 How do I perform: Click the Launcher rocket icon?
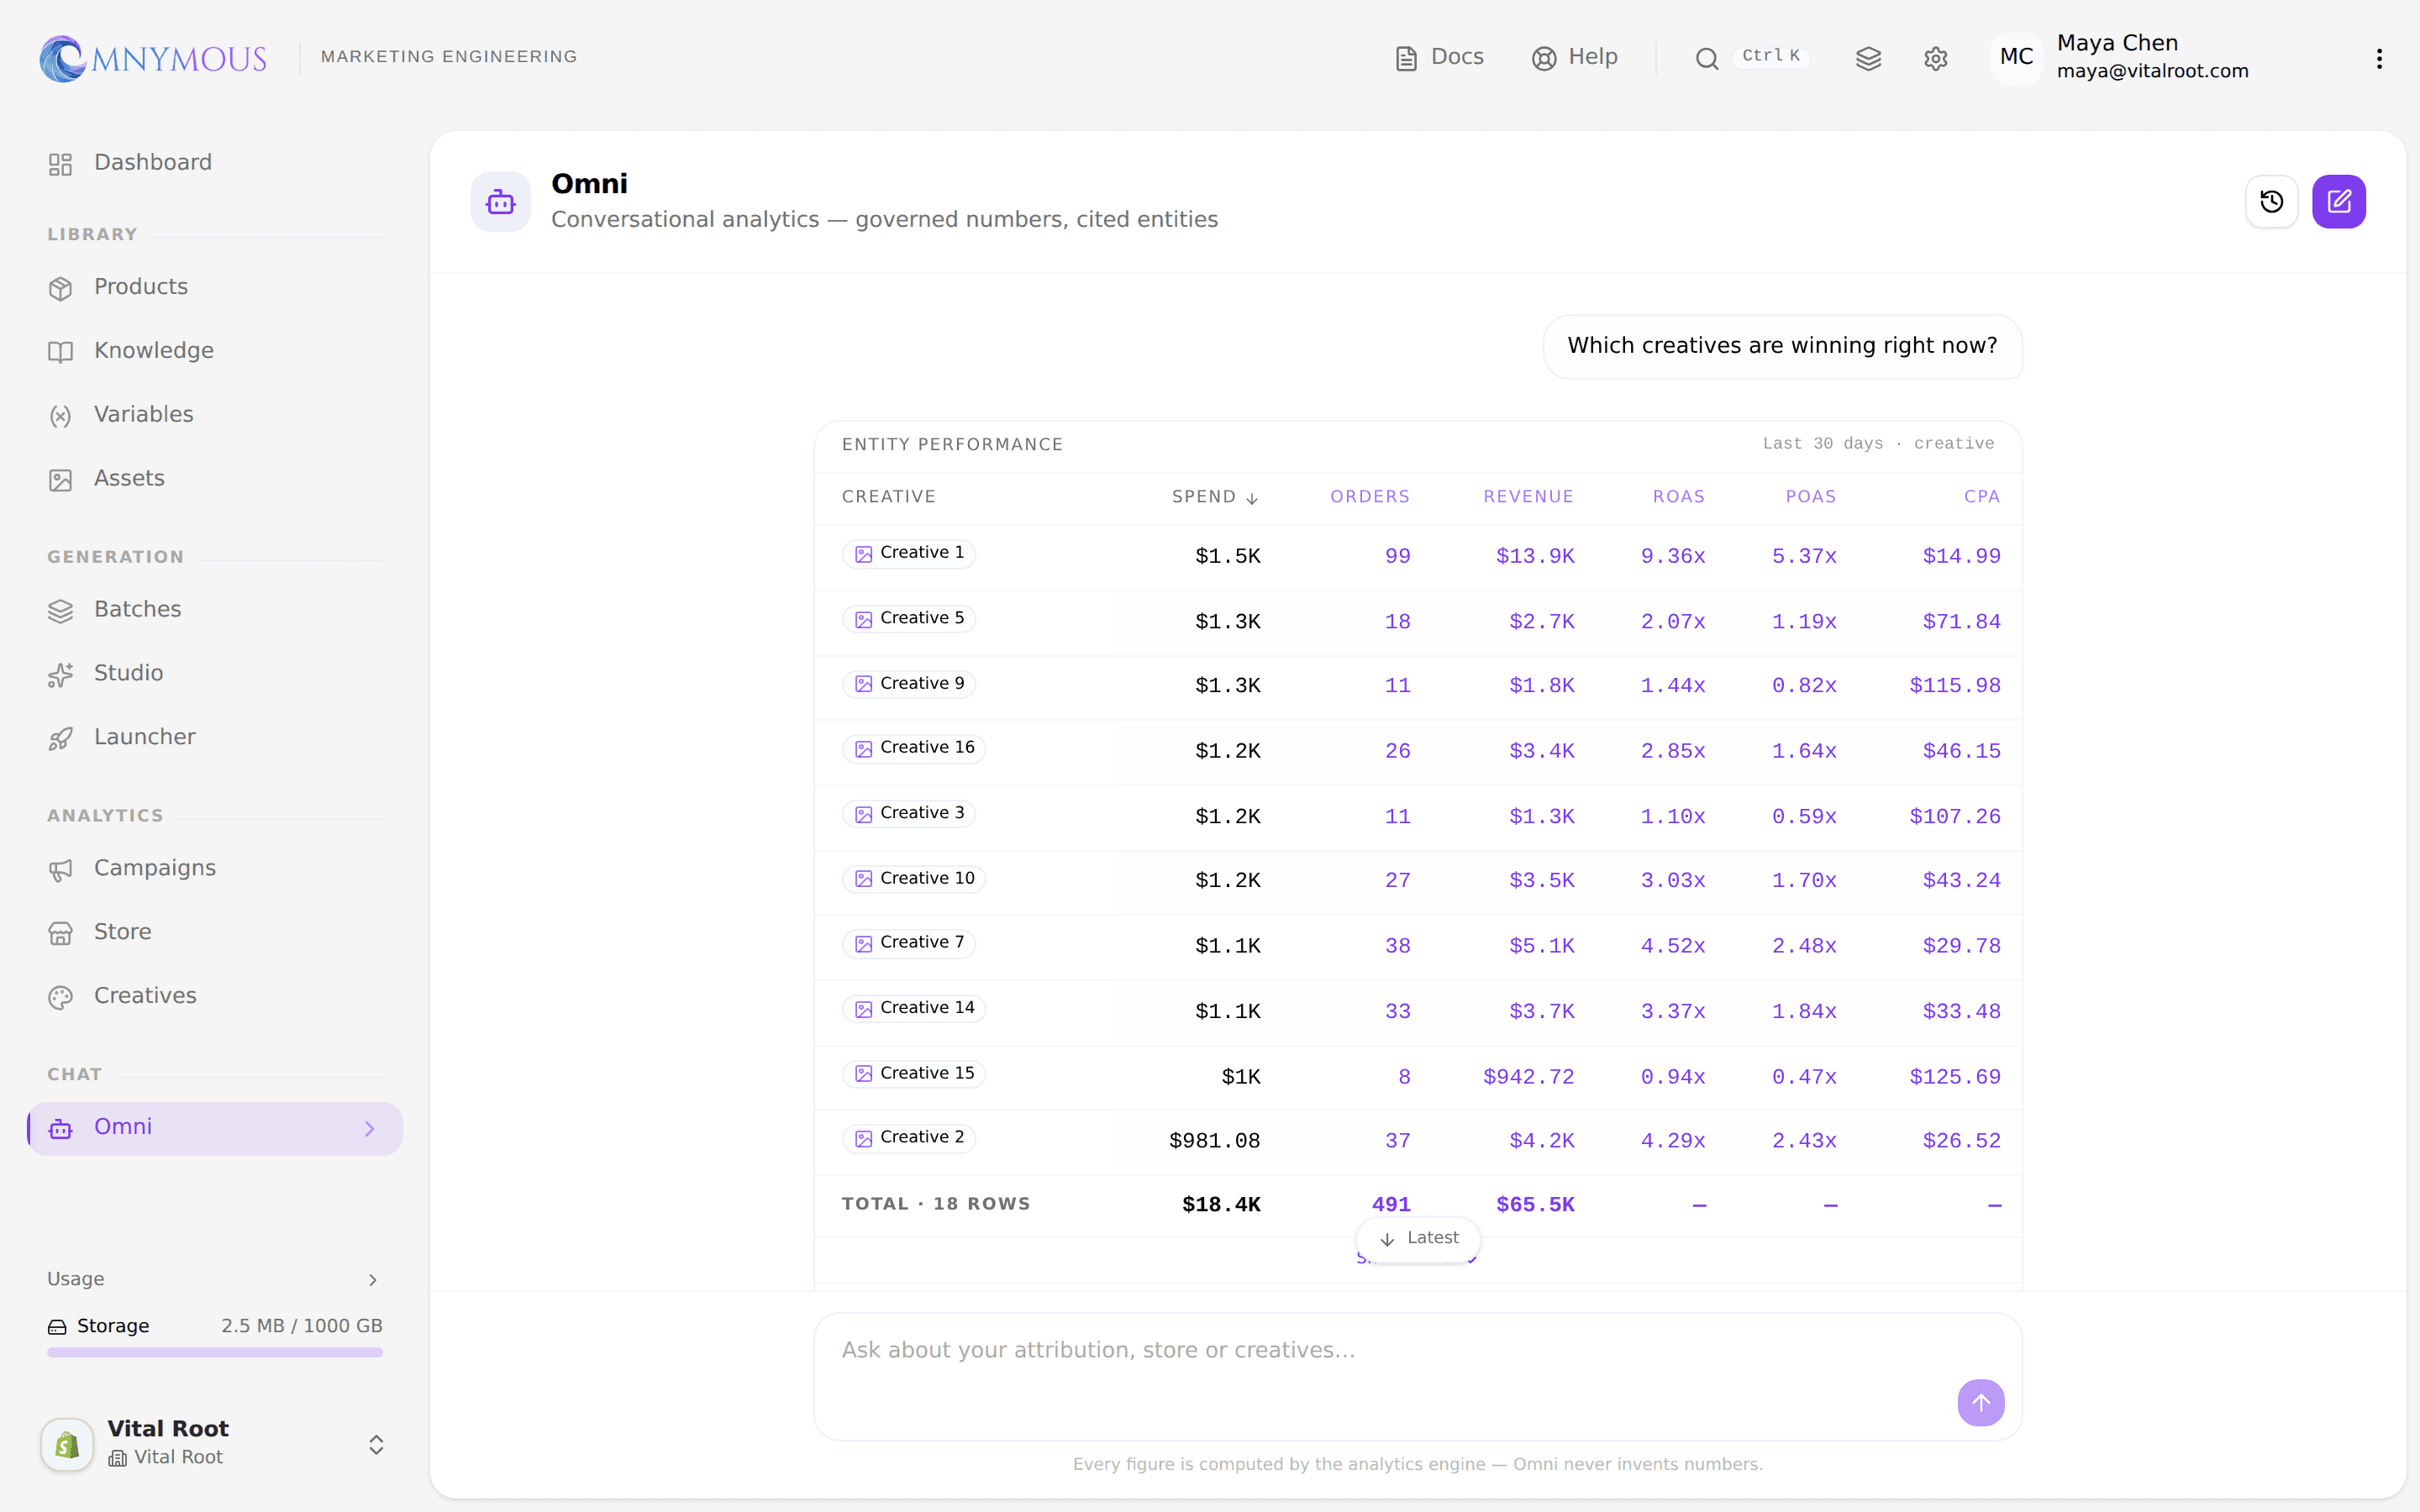coord(61,739)
